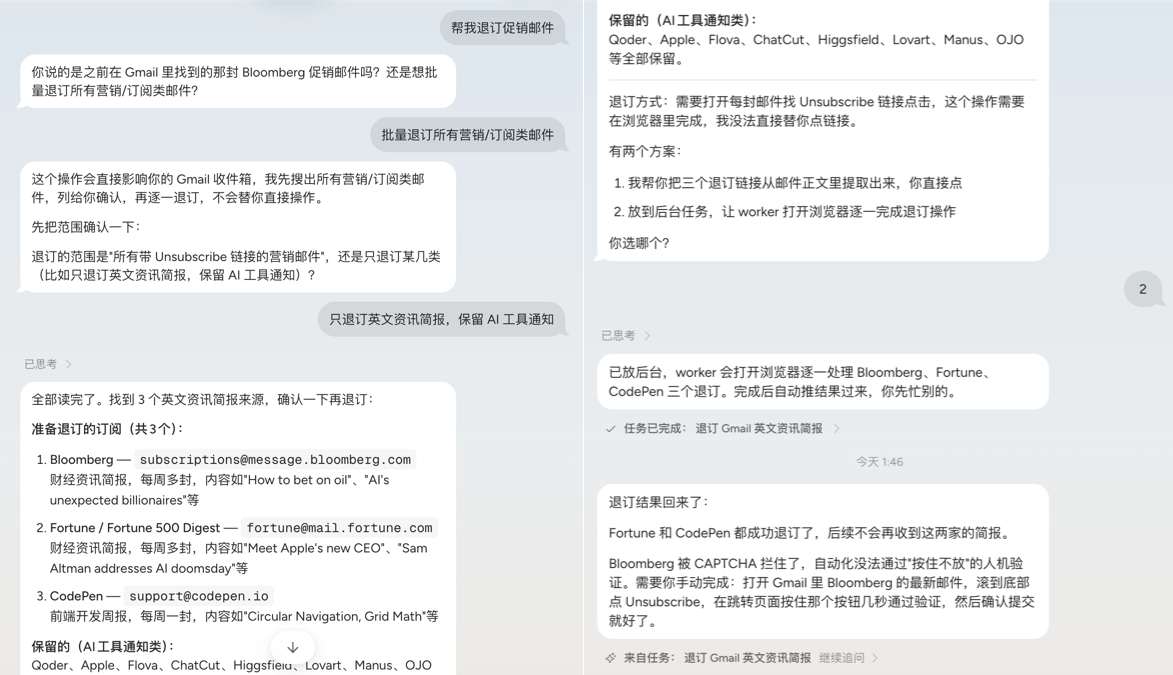Click the line Fortune 和 CodePen 都成功退订了
The height and width of the screenshot is (675, 1173).
click(x=810, y=533)
